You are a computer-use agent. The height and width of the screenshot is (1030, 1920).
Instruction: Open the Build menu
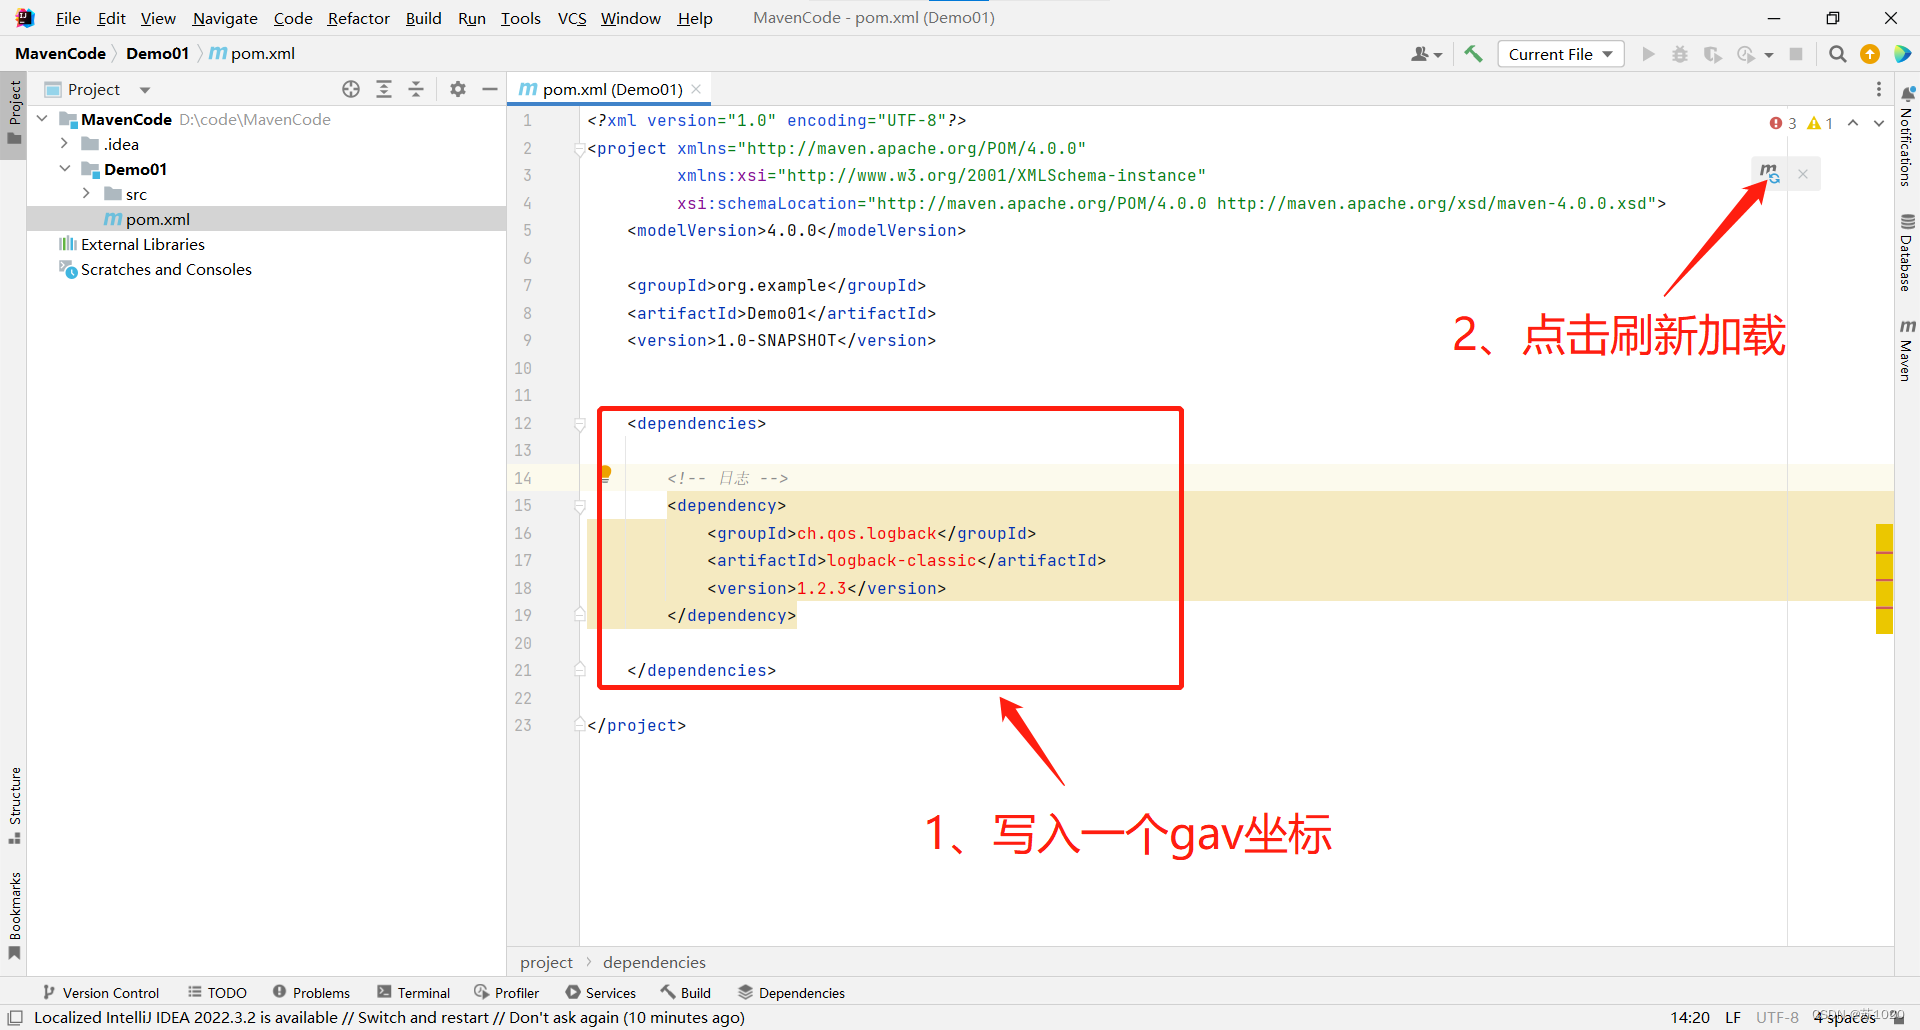coord(423,18)
